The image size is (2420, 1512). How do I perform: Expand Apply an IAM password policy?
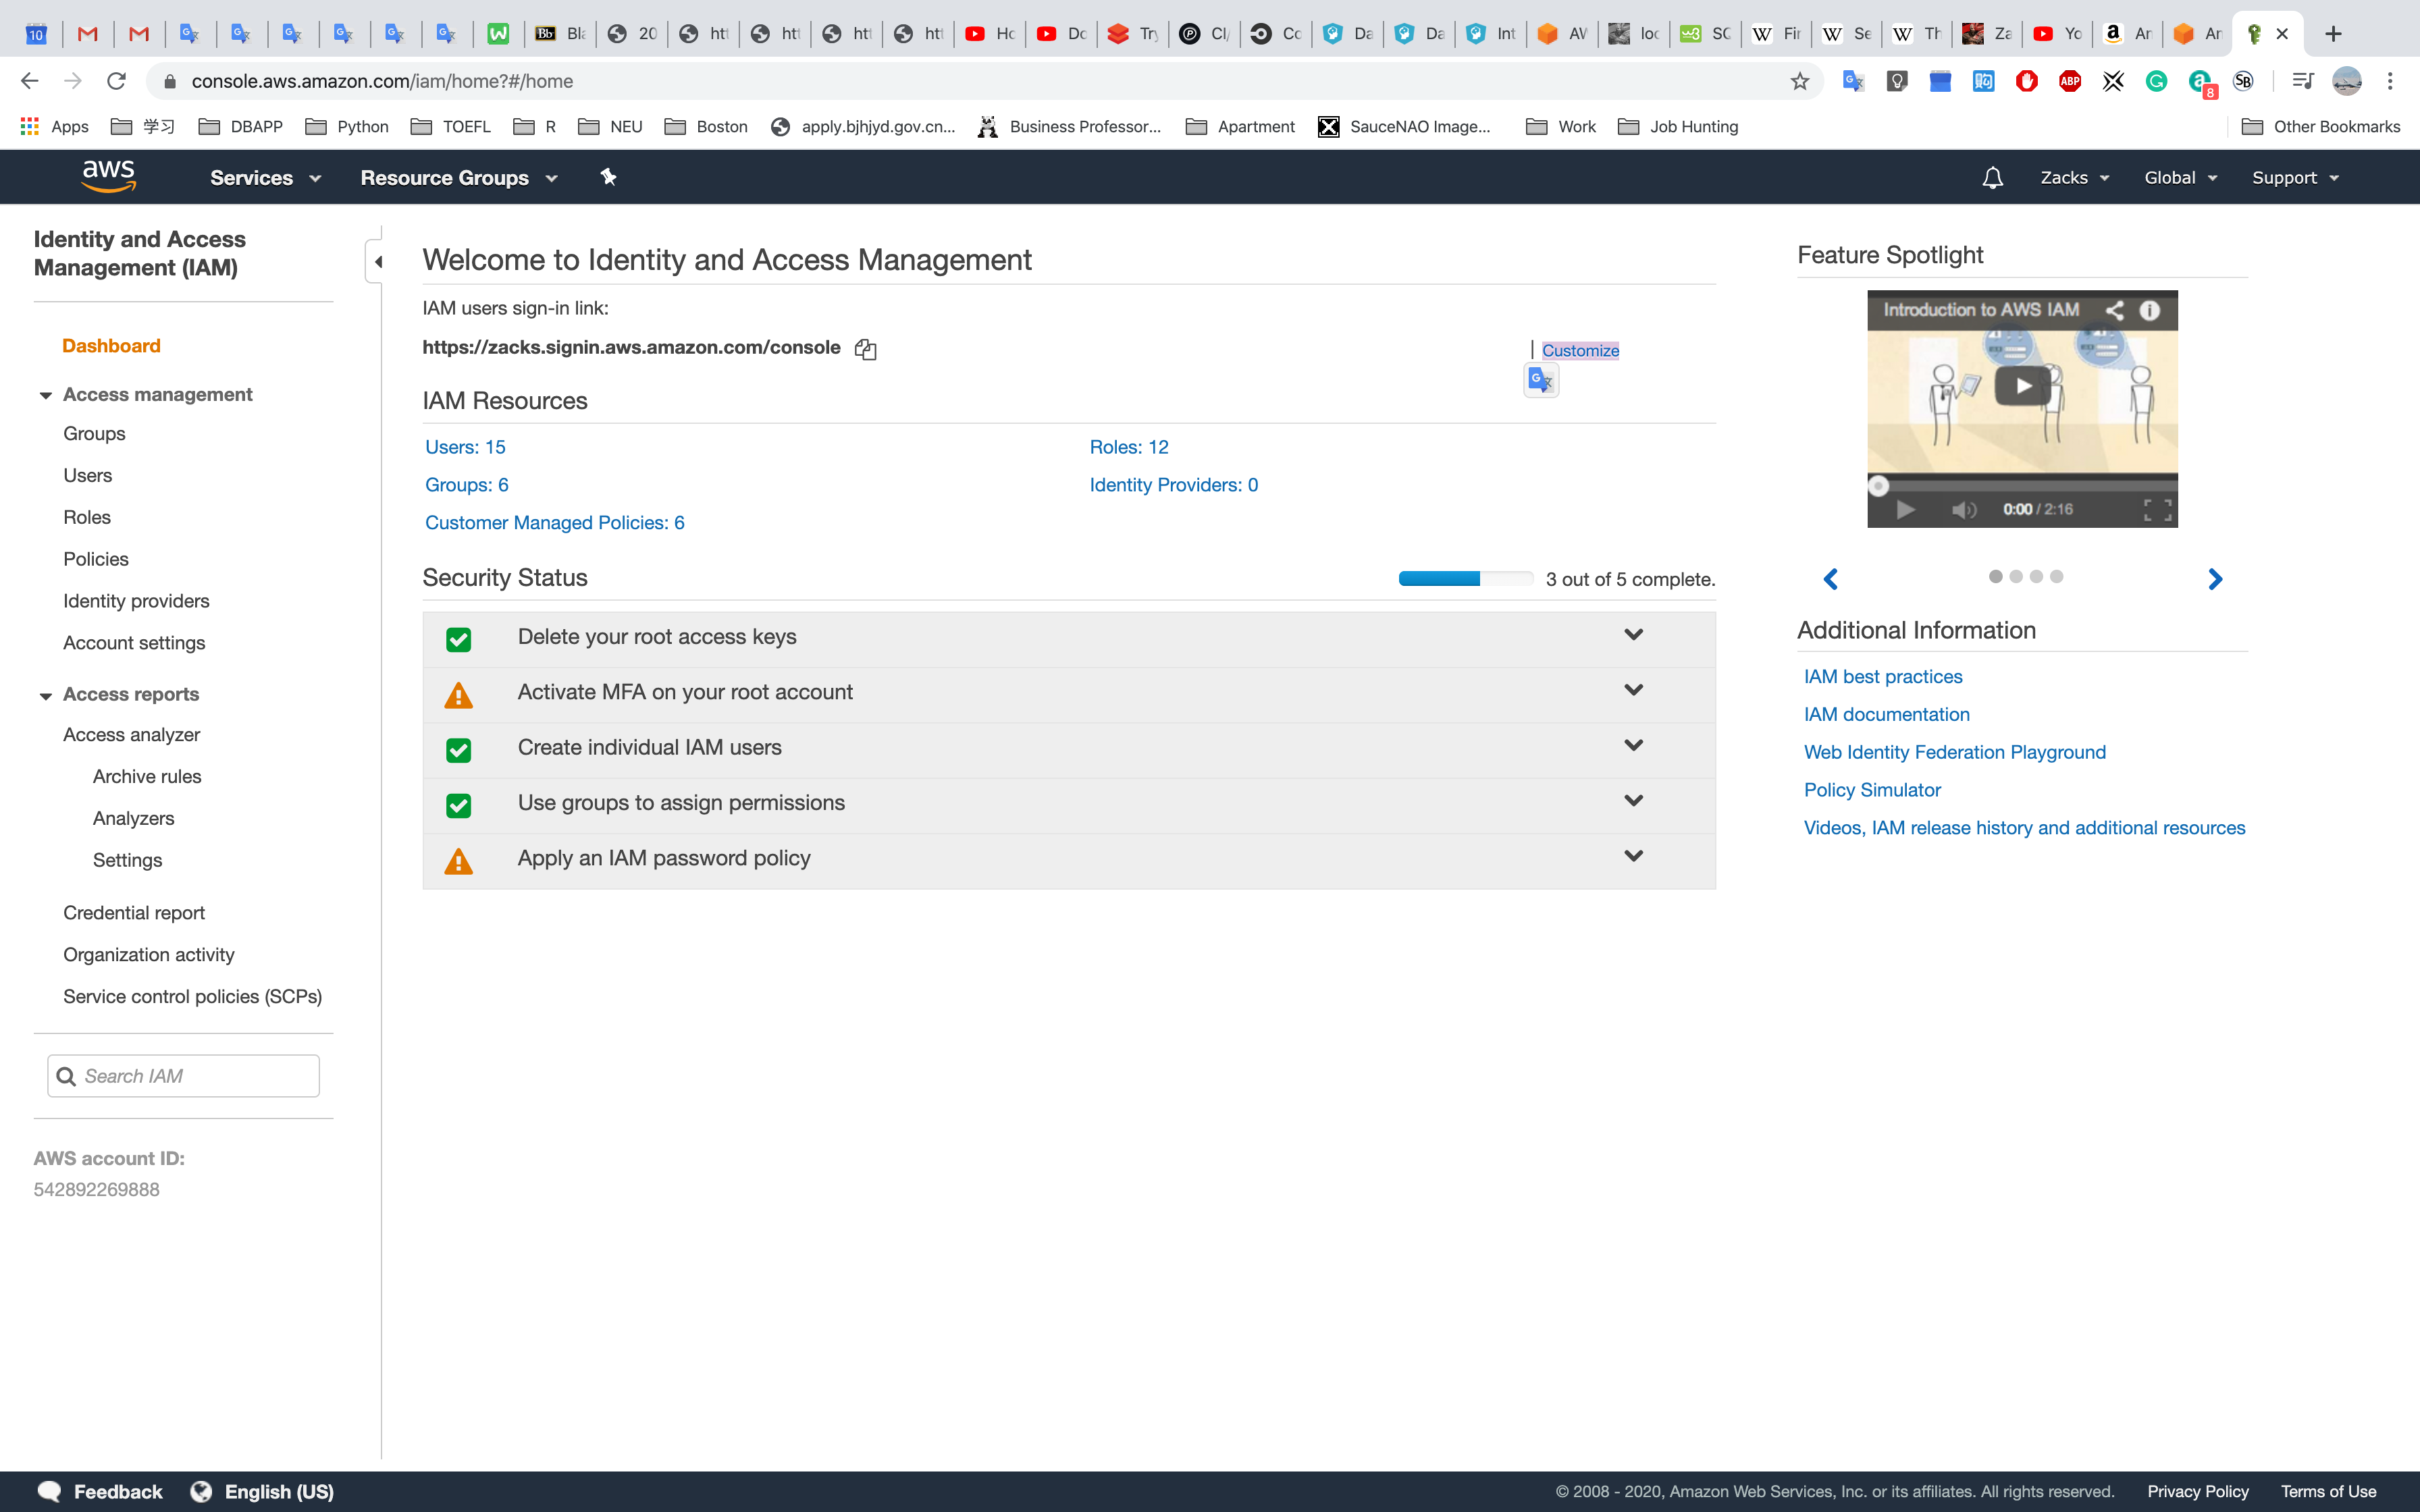(1633, 856)
